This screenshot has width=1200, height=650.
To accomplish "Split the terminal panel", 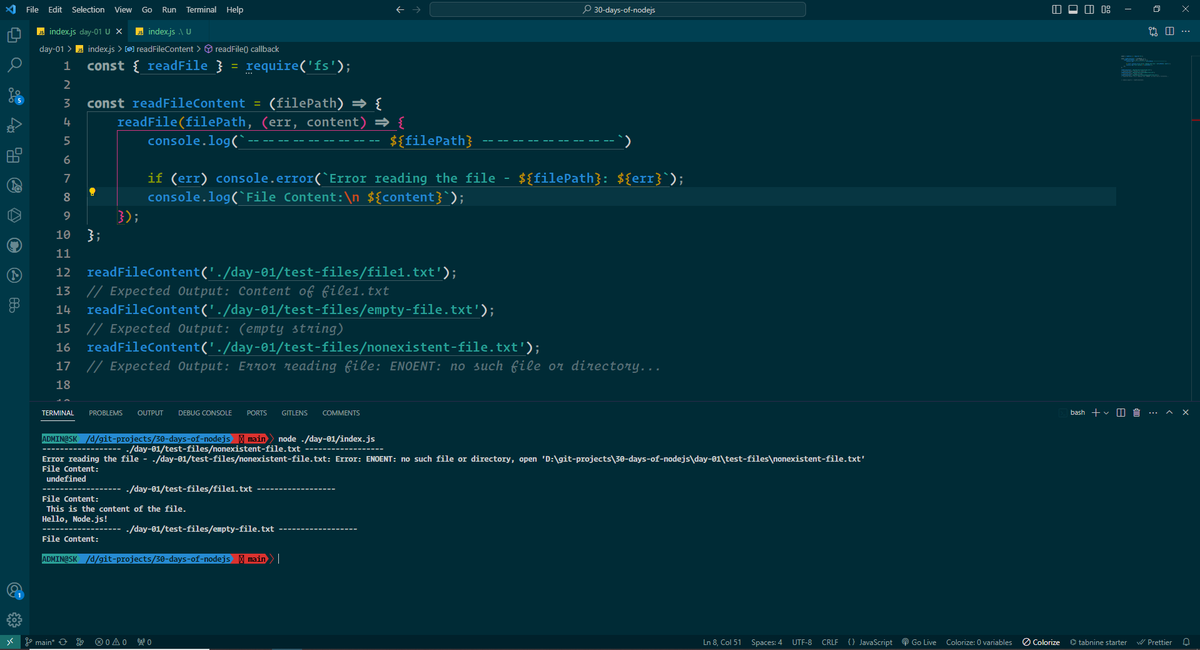I will pyautogui.click(x=1121, y=412).
